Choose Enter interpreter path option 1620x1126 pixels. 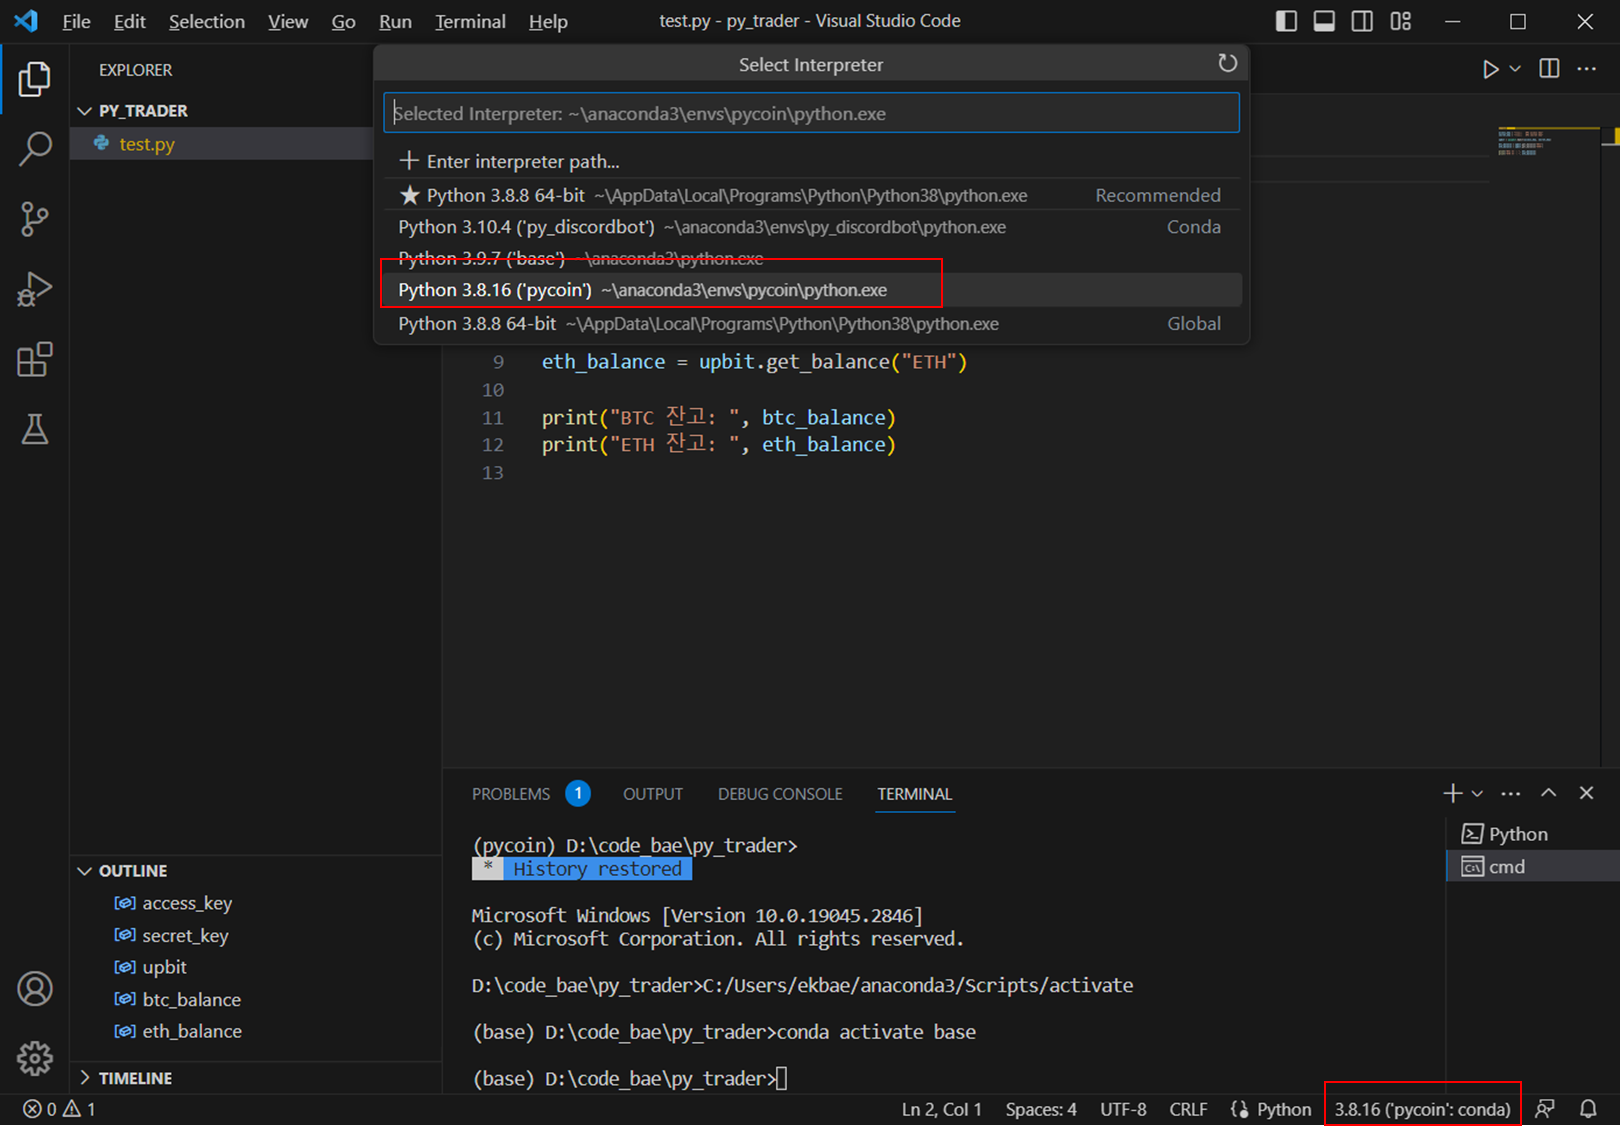tap(812, 161)
